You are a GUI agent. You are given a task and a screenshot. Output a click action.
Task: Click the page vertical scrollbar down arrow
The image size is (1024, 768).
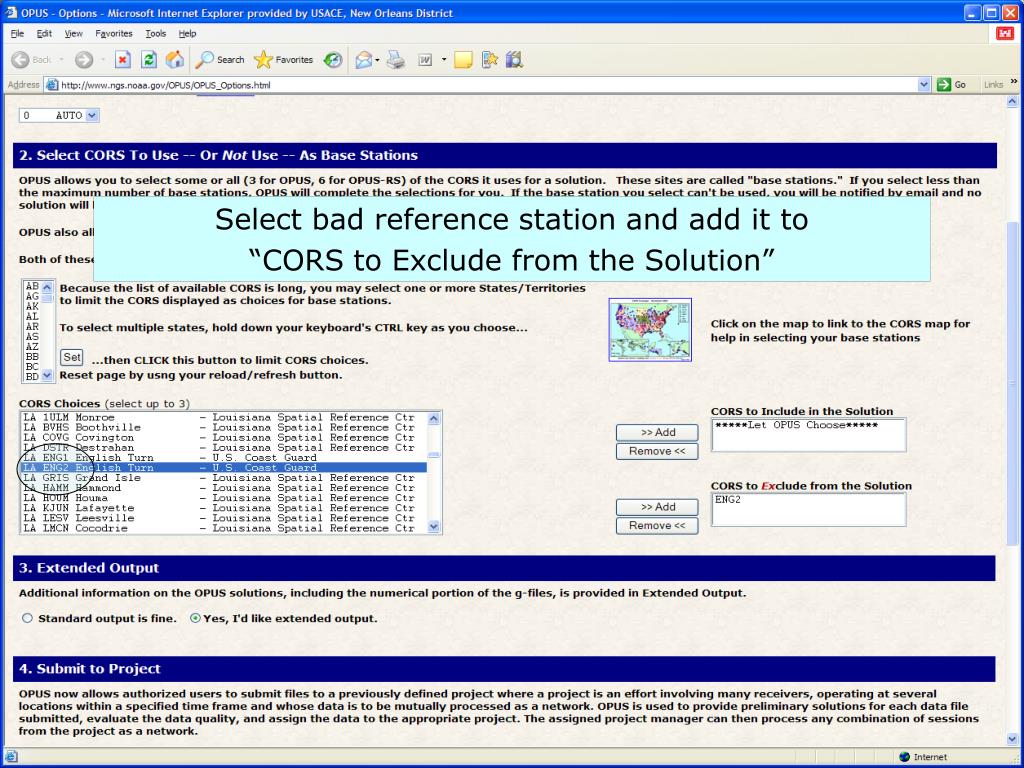point(1012,739)
